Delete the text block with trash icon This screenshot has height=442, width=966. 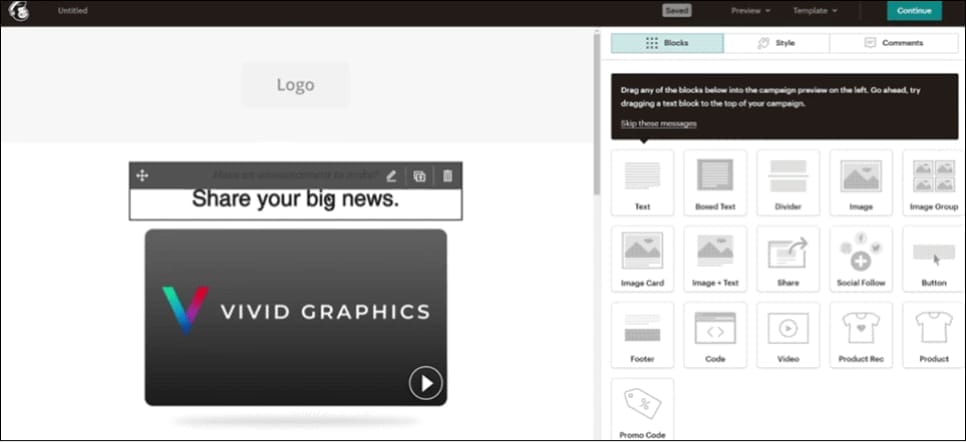(x=447, y=176)
